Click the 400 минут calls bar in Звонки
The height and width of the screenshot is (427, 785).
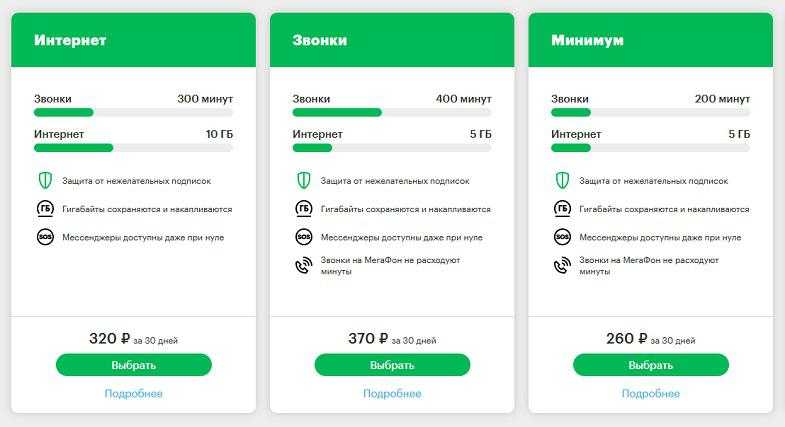click(x=392, y=113)
